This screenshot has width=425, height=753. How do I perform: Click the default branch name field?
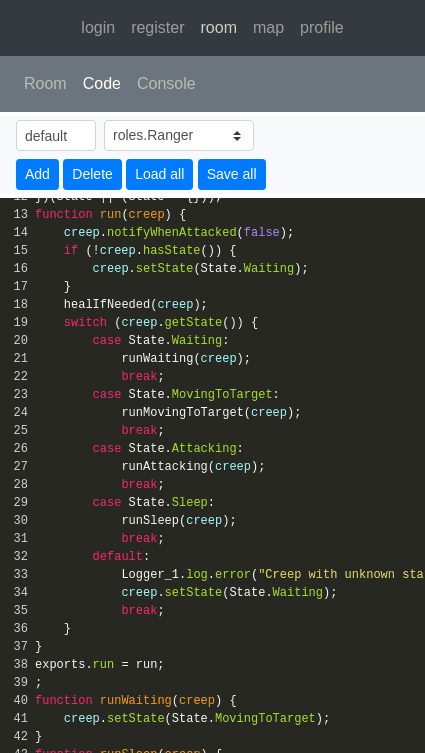[x=56, y=135]
